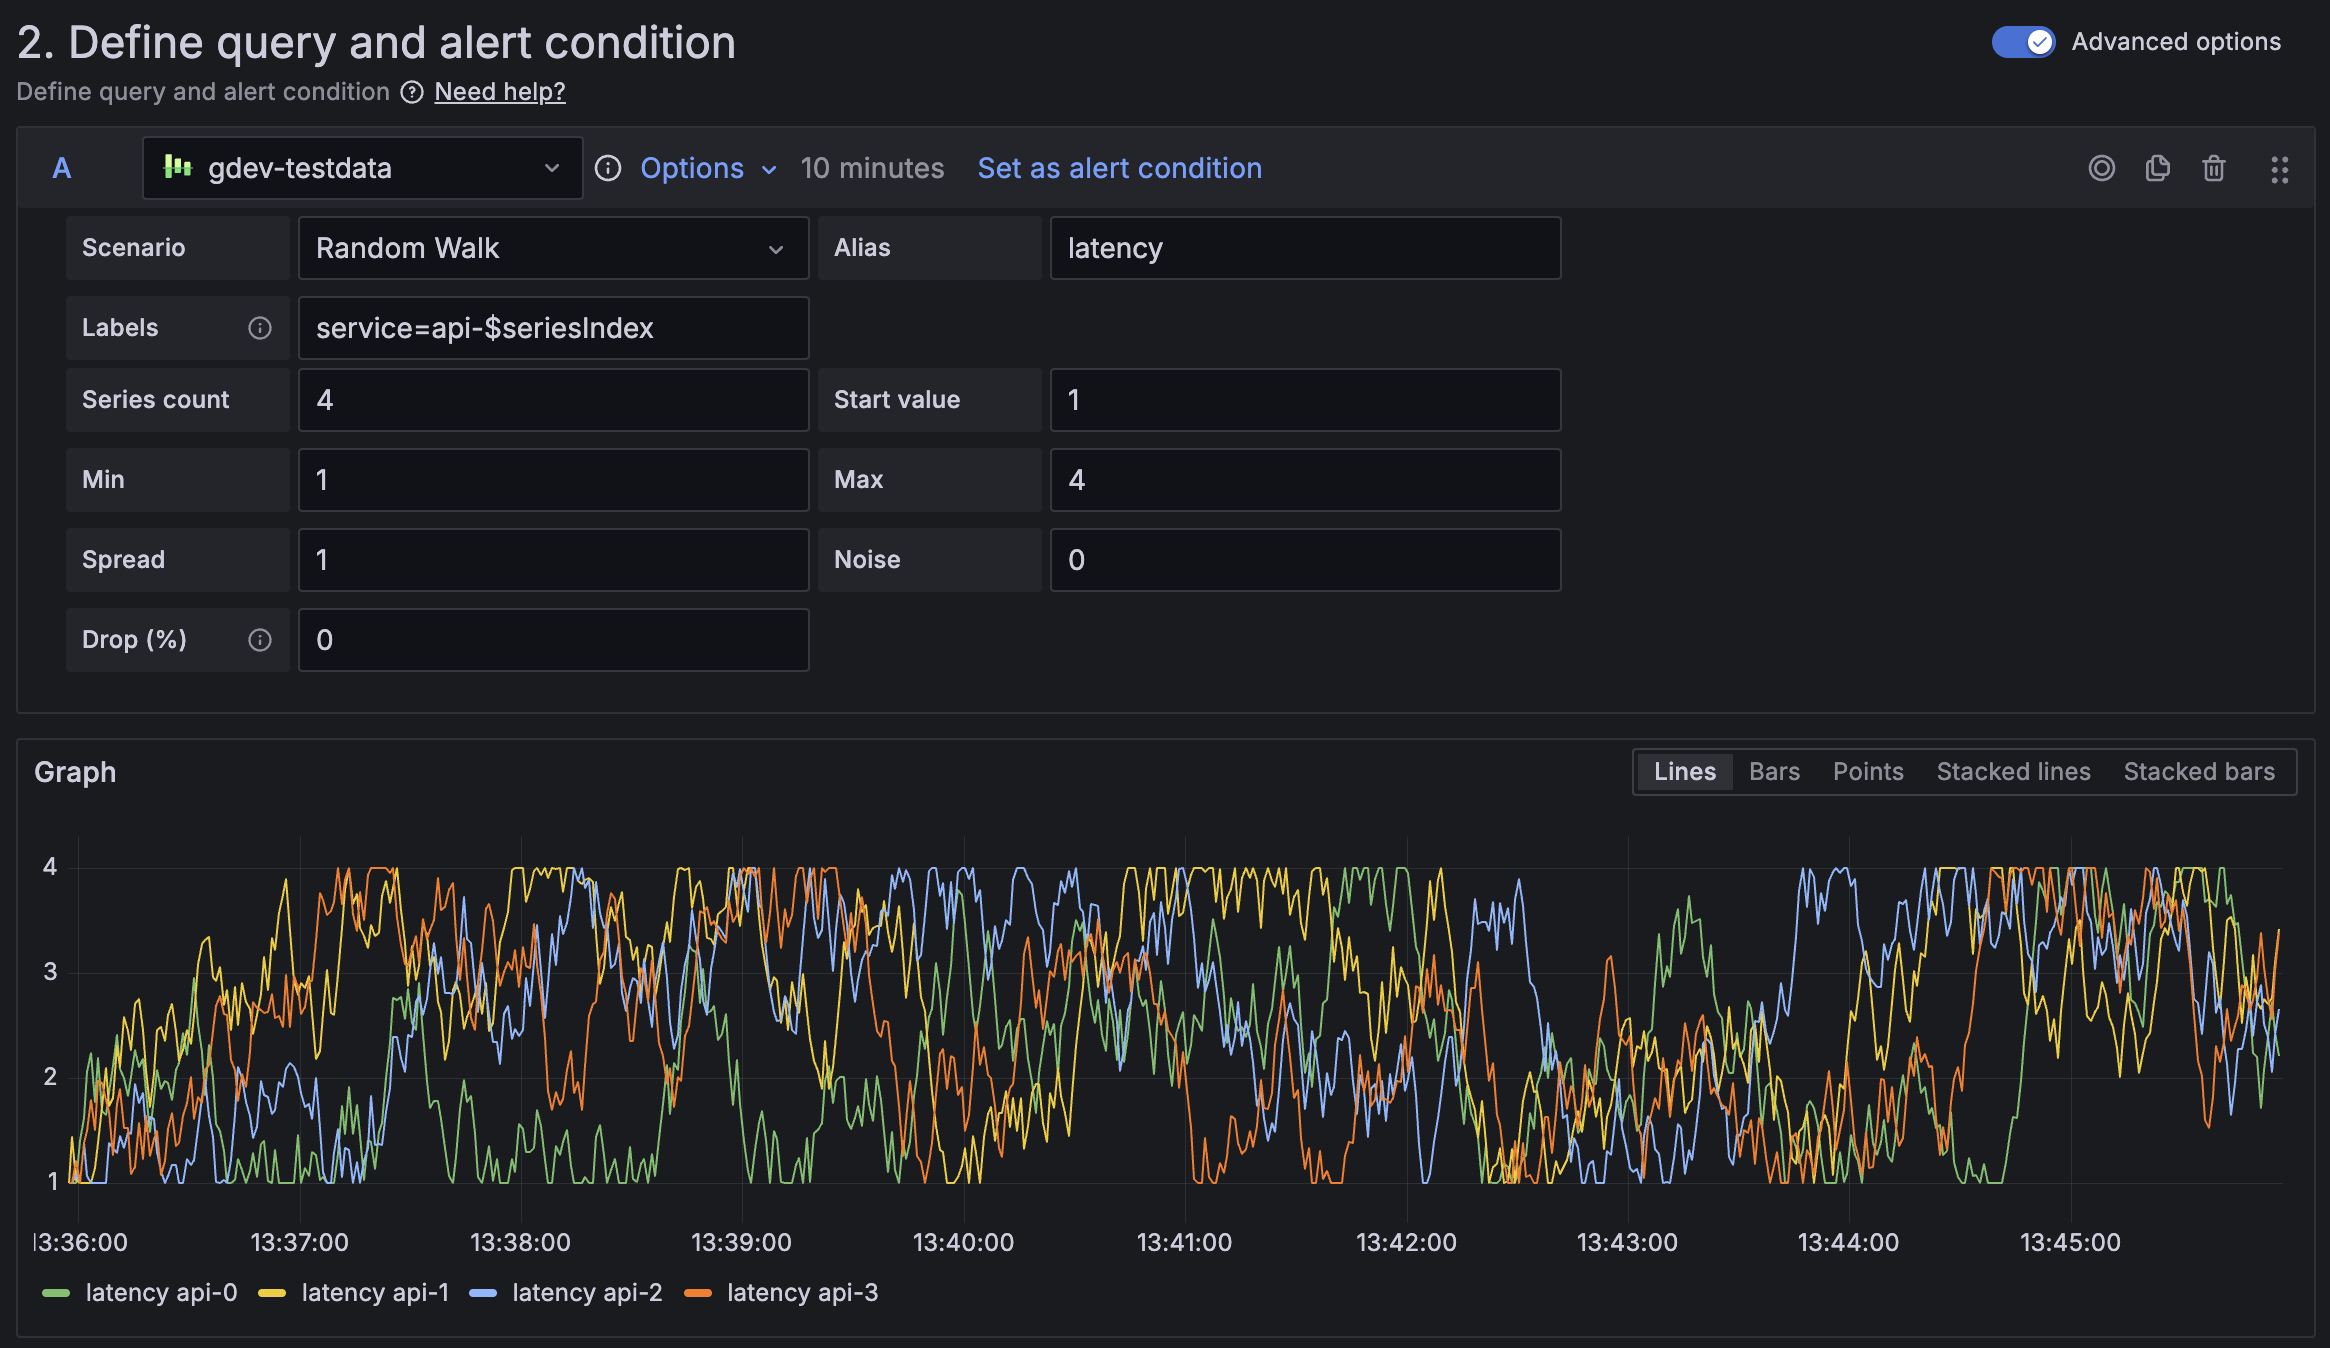Screen dimensions: 2330x1348
Task: Click inside the Alias field containing latency
Action: 1304,248
